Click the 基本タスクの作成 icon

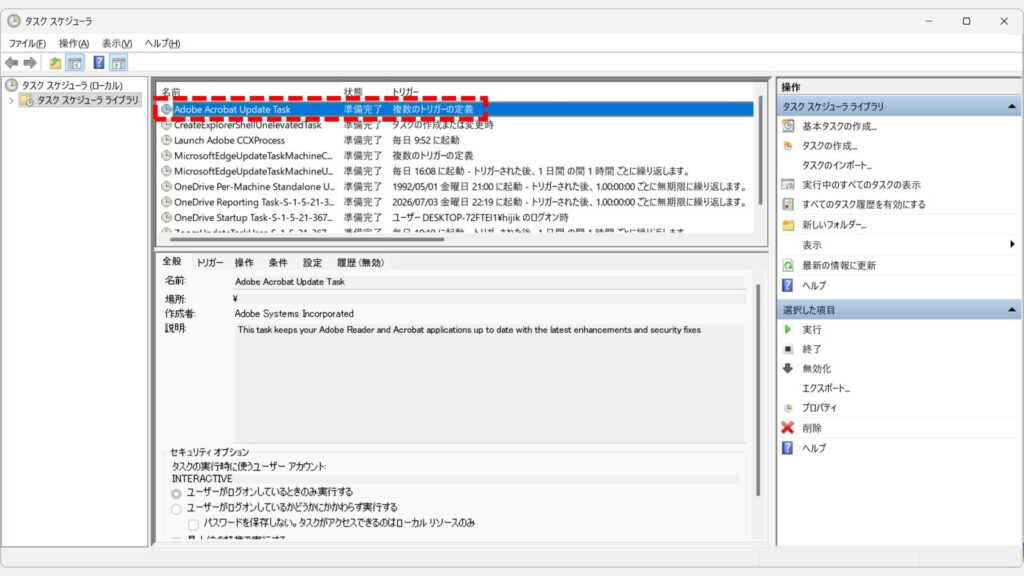point(788,126)
